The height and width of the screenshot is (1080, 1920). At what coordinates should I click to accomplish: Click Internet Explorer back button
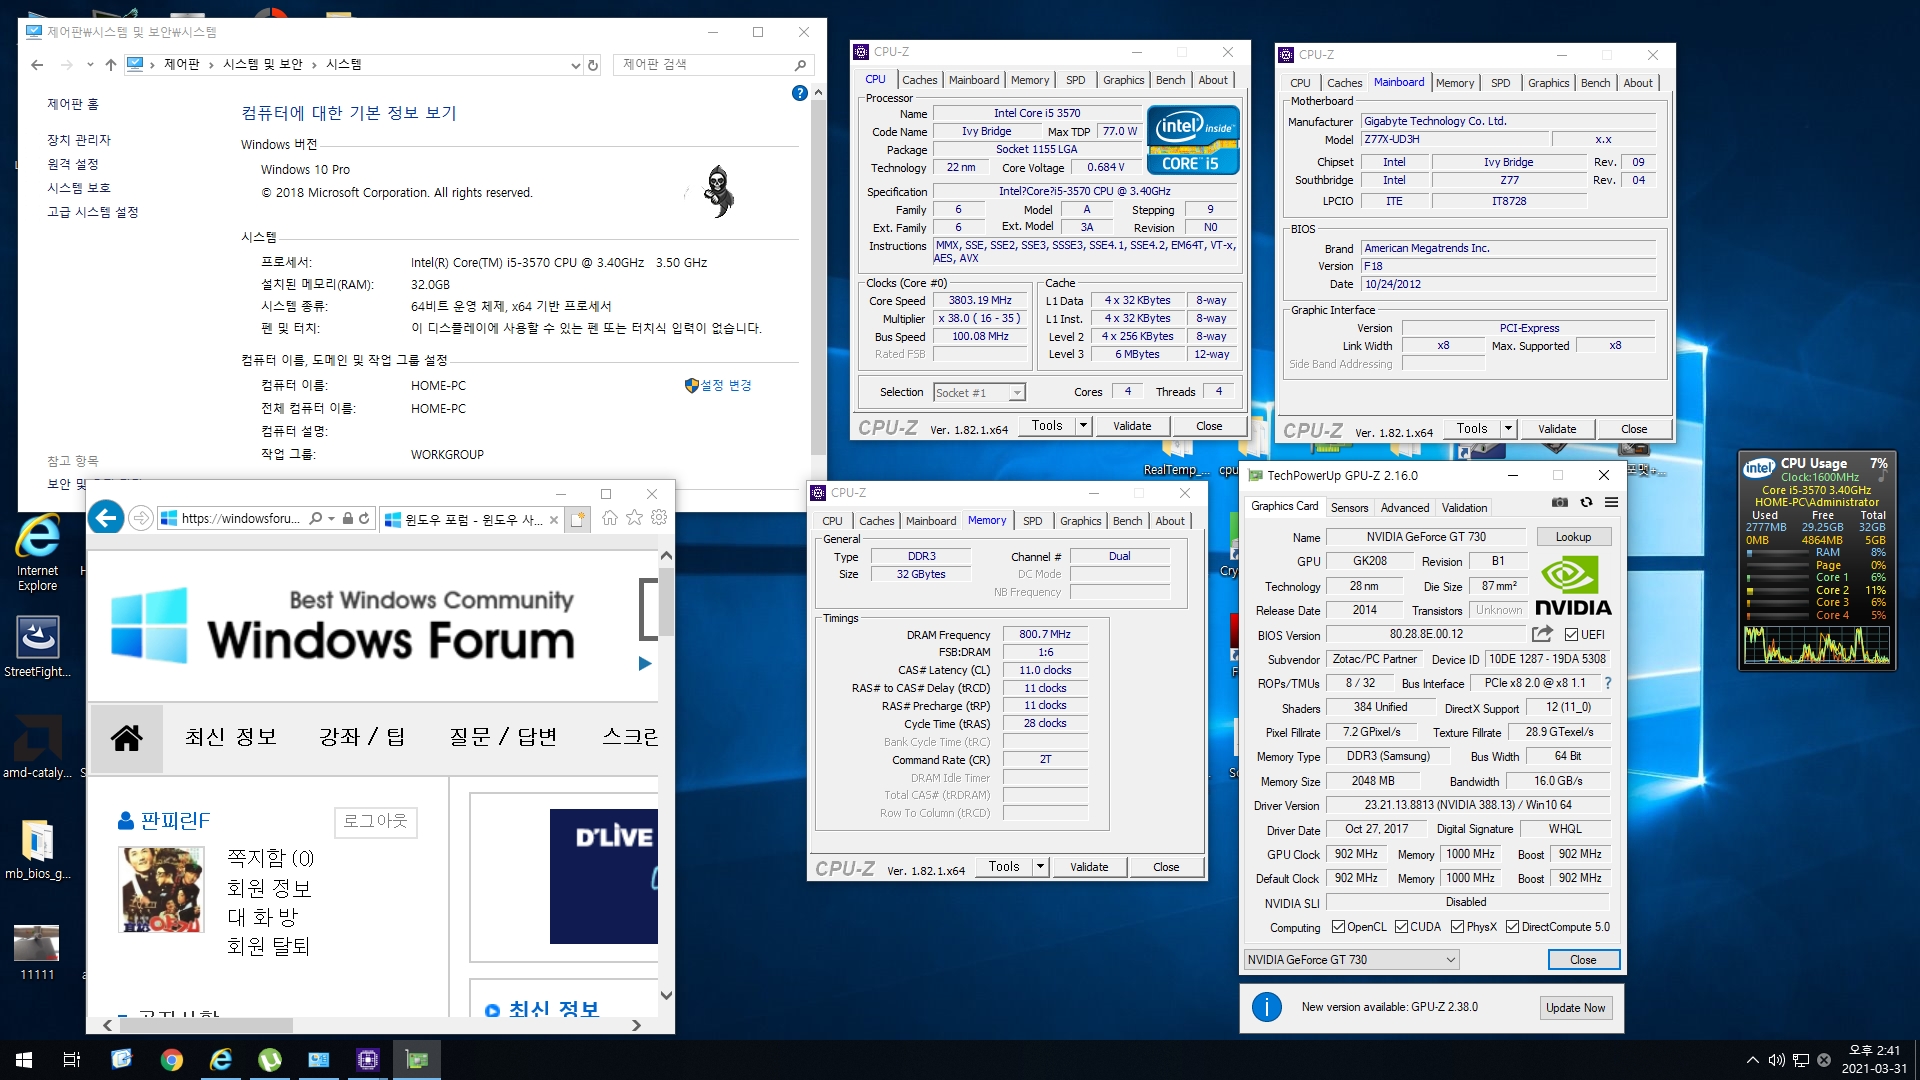tap(106, 518)
